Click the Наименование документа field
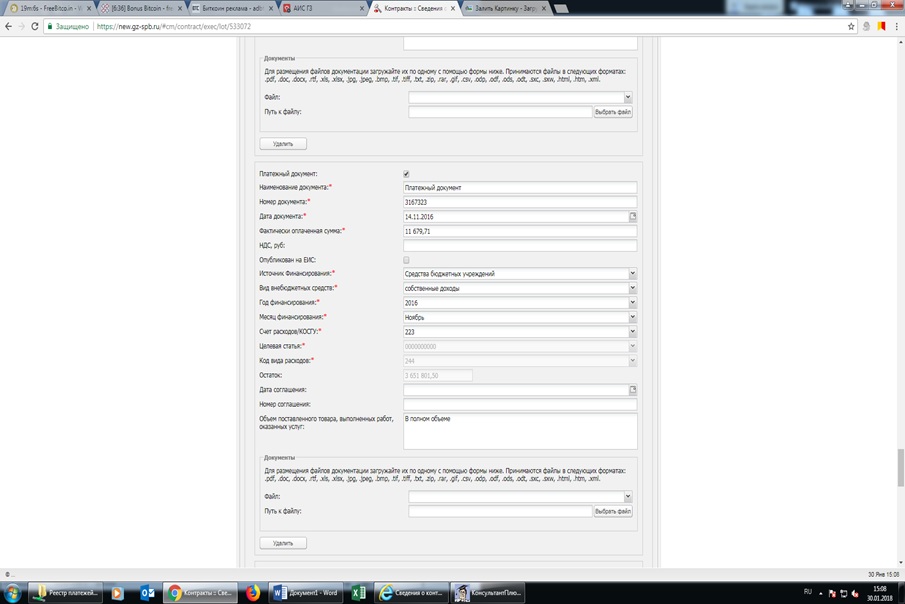 [x=520, y=188]
